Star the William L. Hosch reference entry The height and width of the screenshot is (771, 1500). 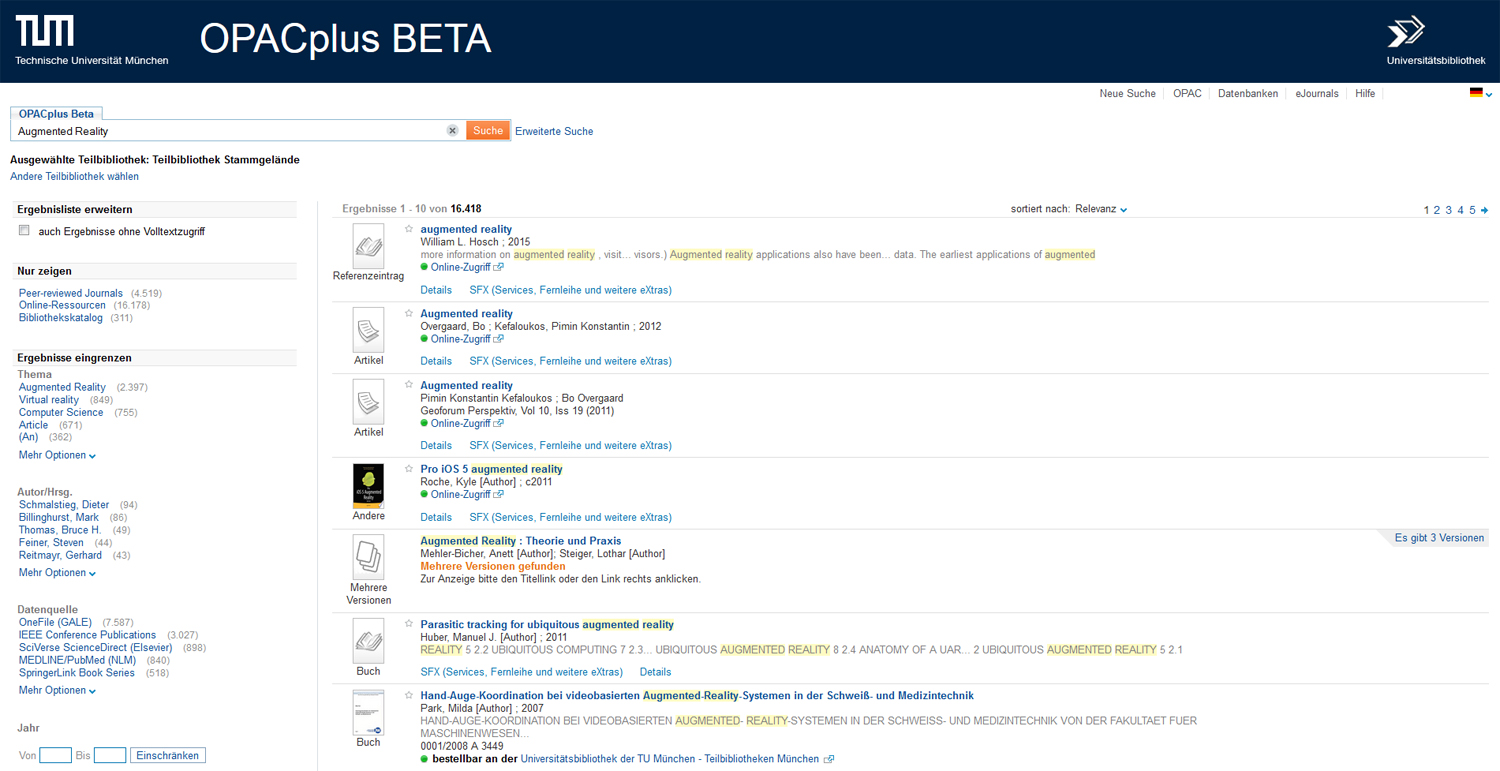tap(409, 229)
